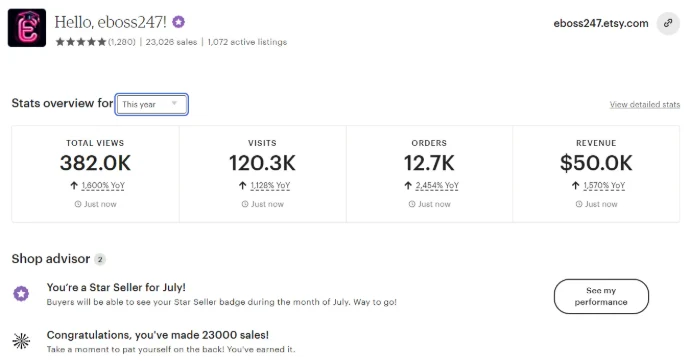Click the Total Views 382.0K value

pos(95,163)
